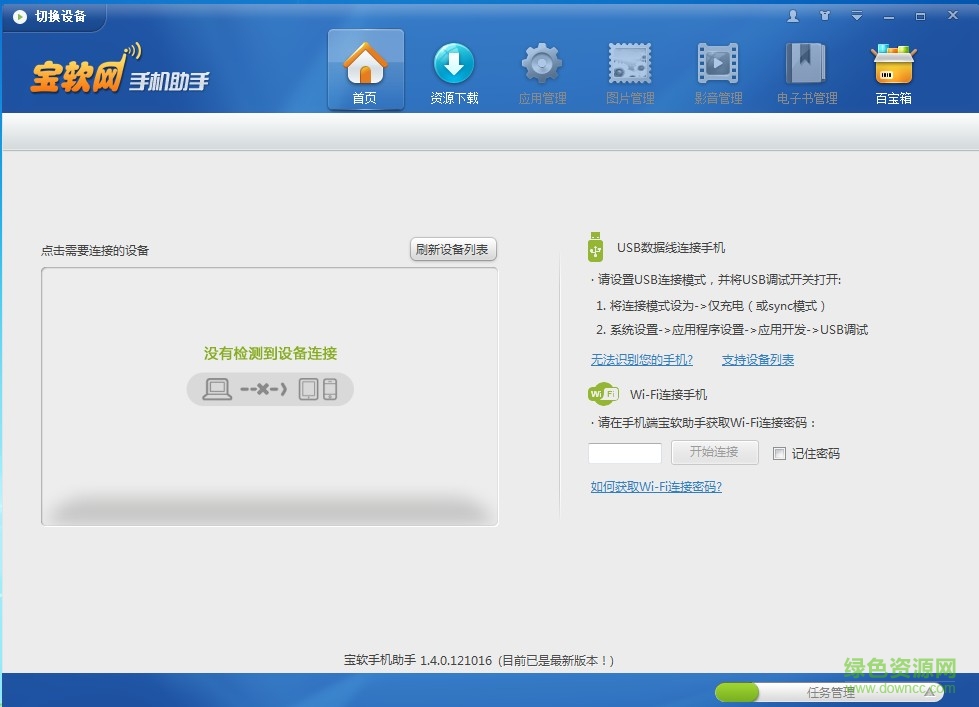Screen dimensions: 979x707
Task: Switch to the 首页 home tab
Action: (x=365, y=68)
